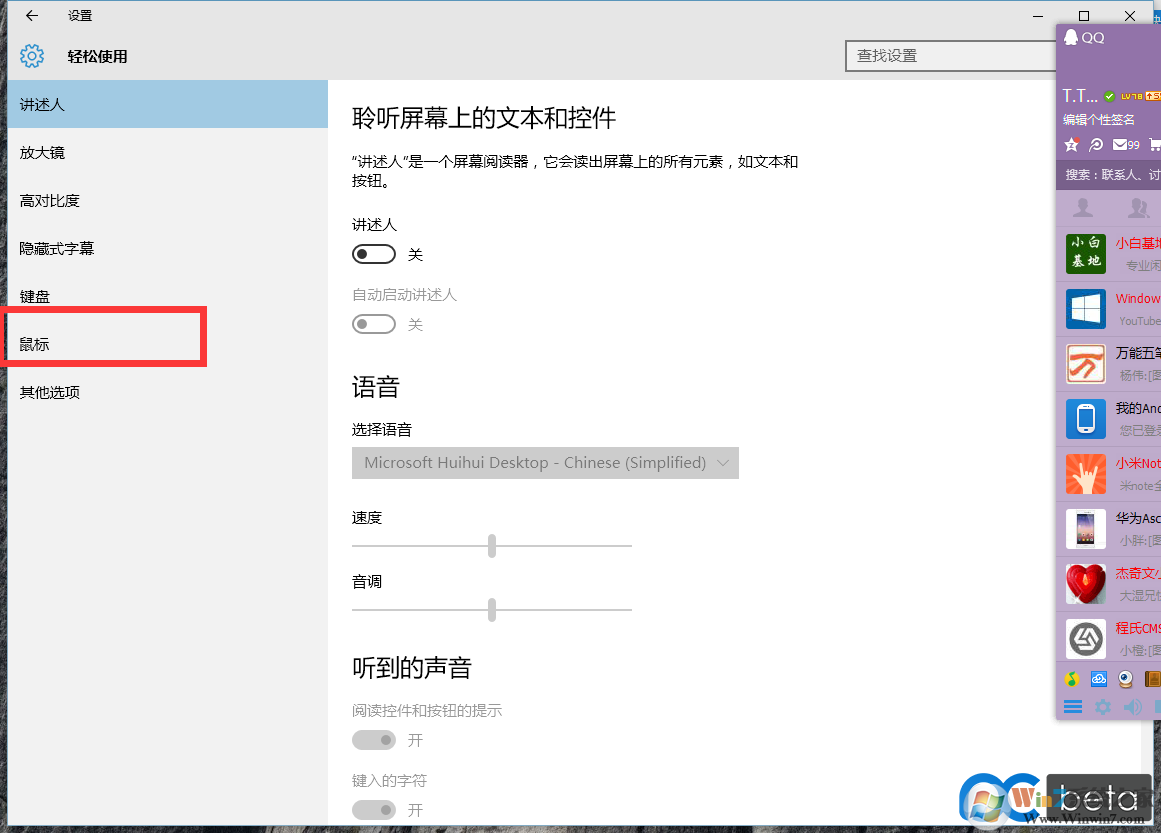Click 听到的声音 section heading
1161x833 pixels.
[412, 668]
